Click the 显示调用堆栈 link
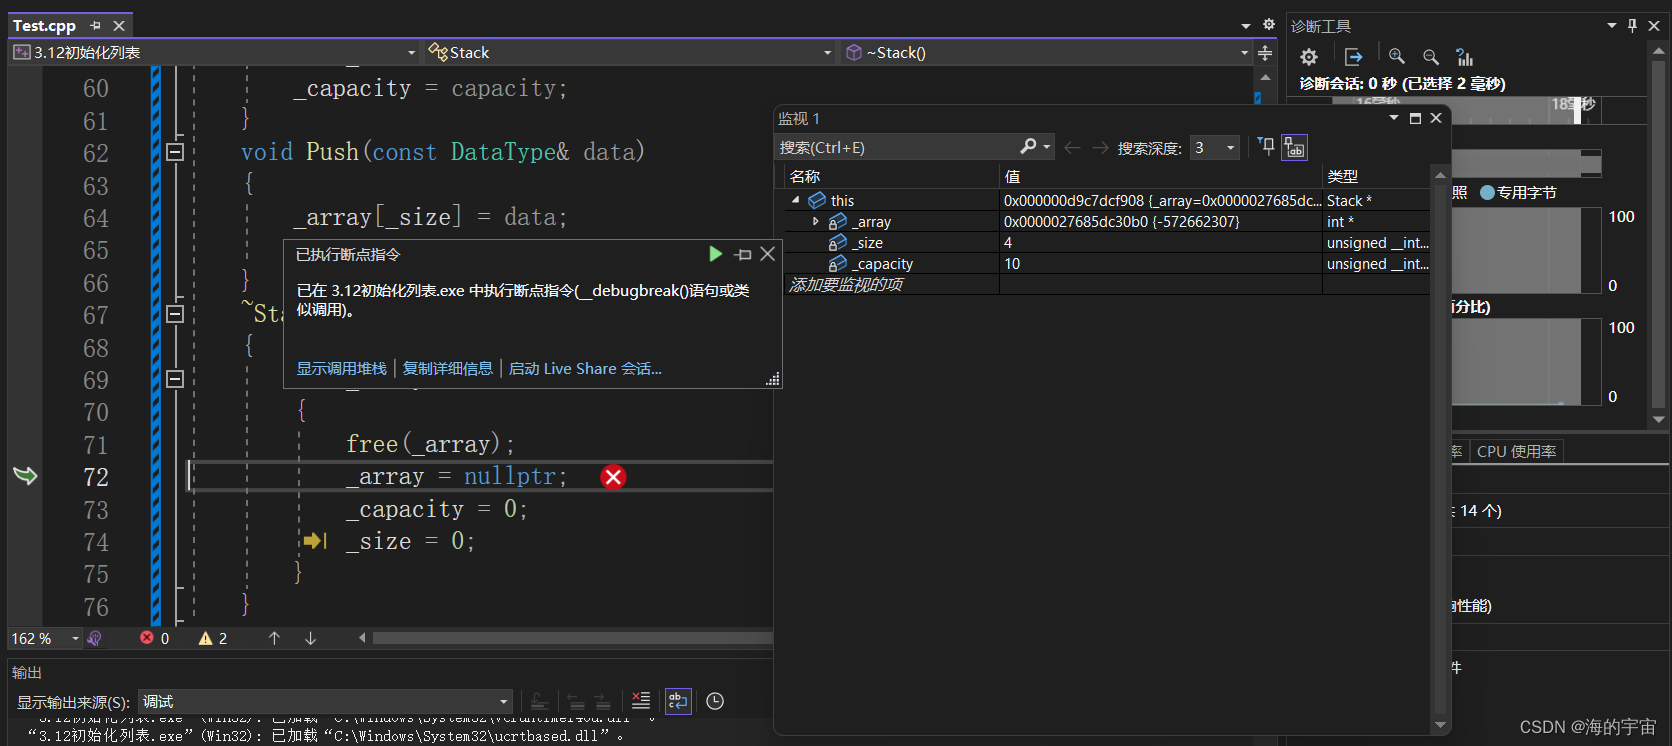 (x=341, y=368)
